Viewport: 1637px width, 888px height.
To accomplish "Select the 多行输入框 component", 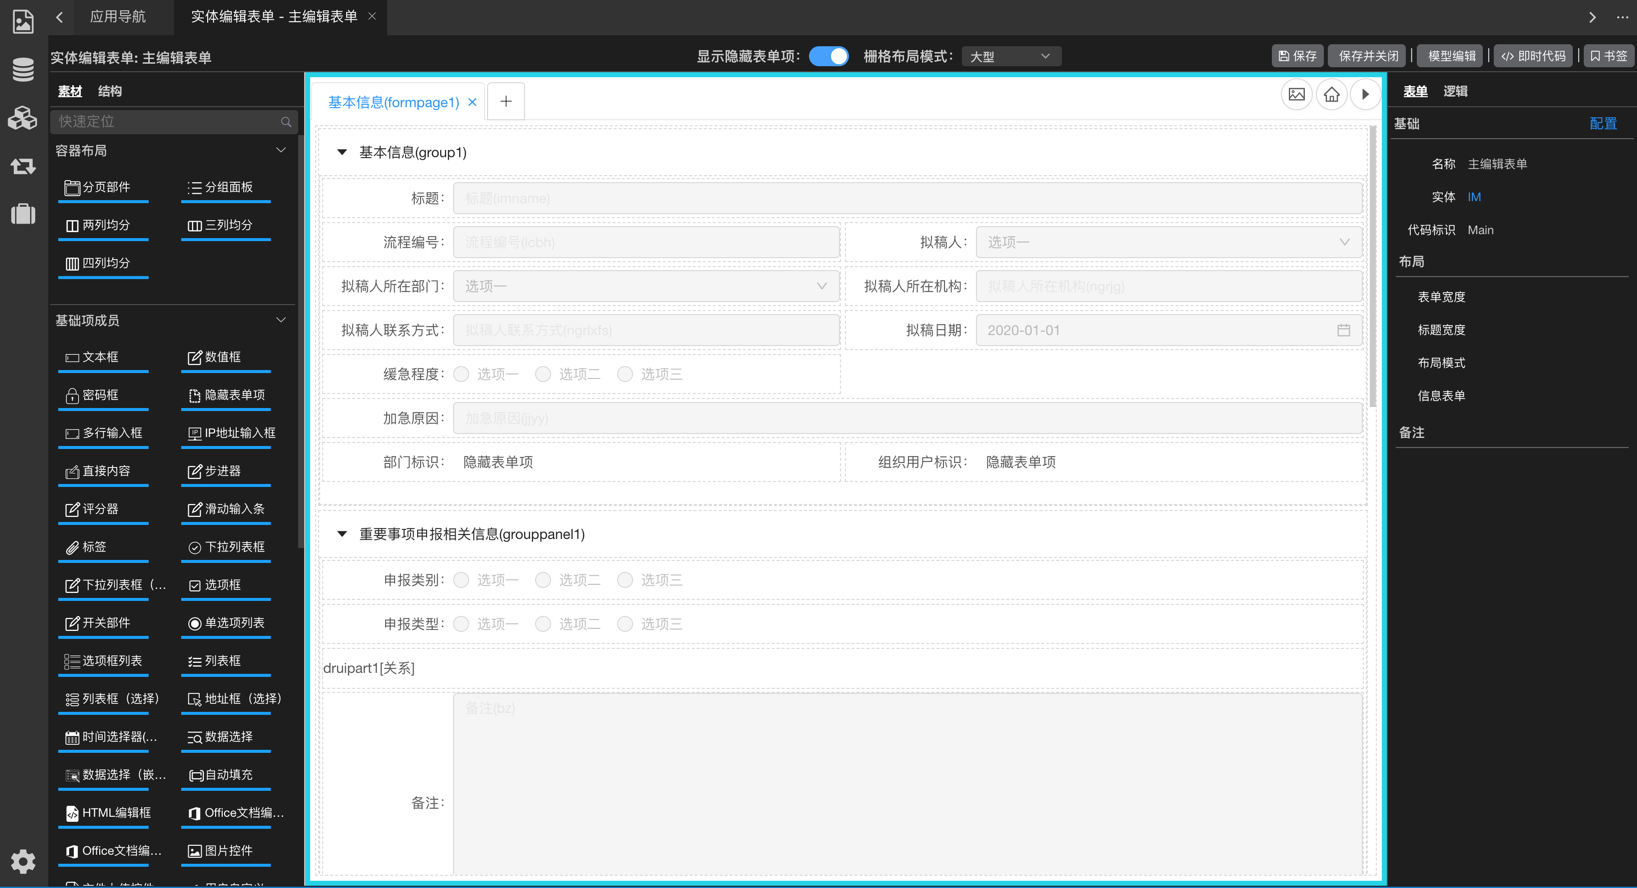I will pos(104,433).
